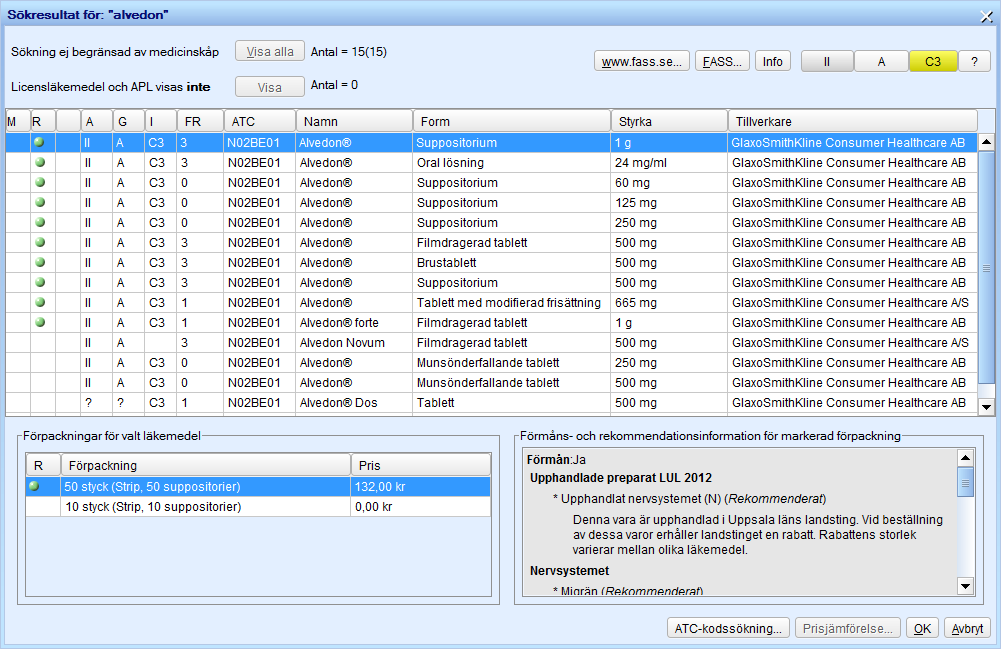1001x649 pixels.
Task: Click benefit info panel scrollbar thumb
Action: [965, 482]
